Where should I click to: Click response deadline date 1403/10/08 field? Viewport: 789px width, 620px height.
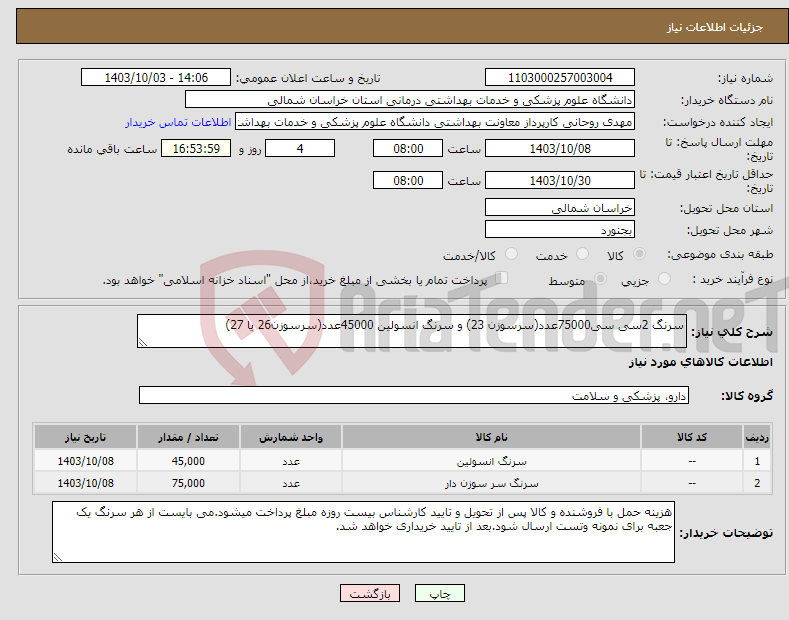point(560,148)
